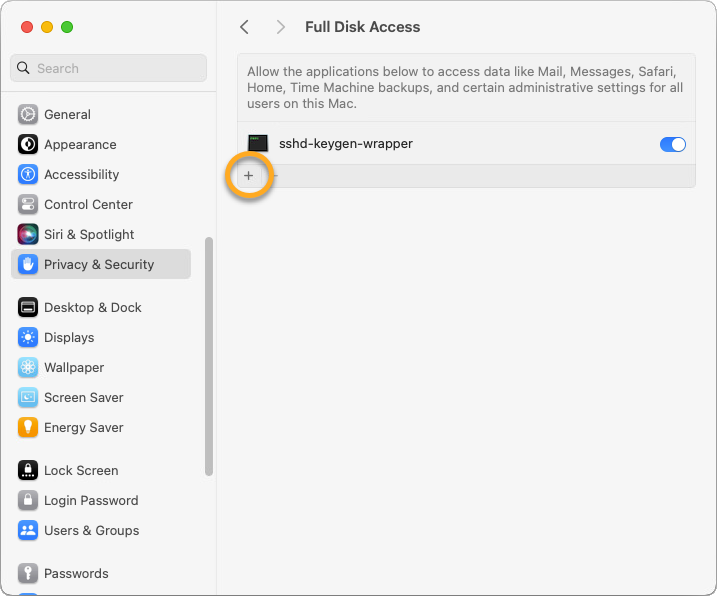The height and width of the screenshot is (596, 717).
Task: Open Privacy & Security section
Action: (x=100, y=265)
